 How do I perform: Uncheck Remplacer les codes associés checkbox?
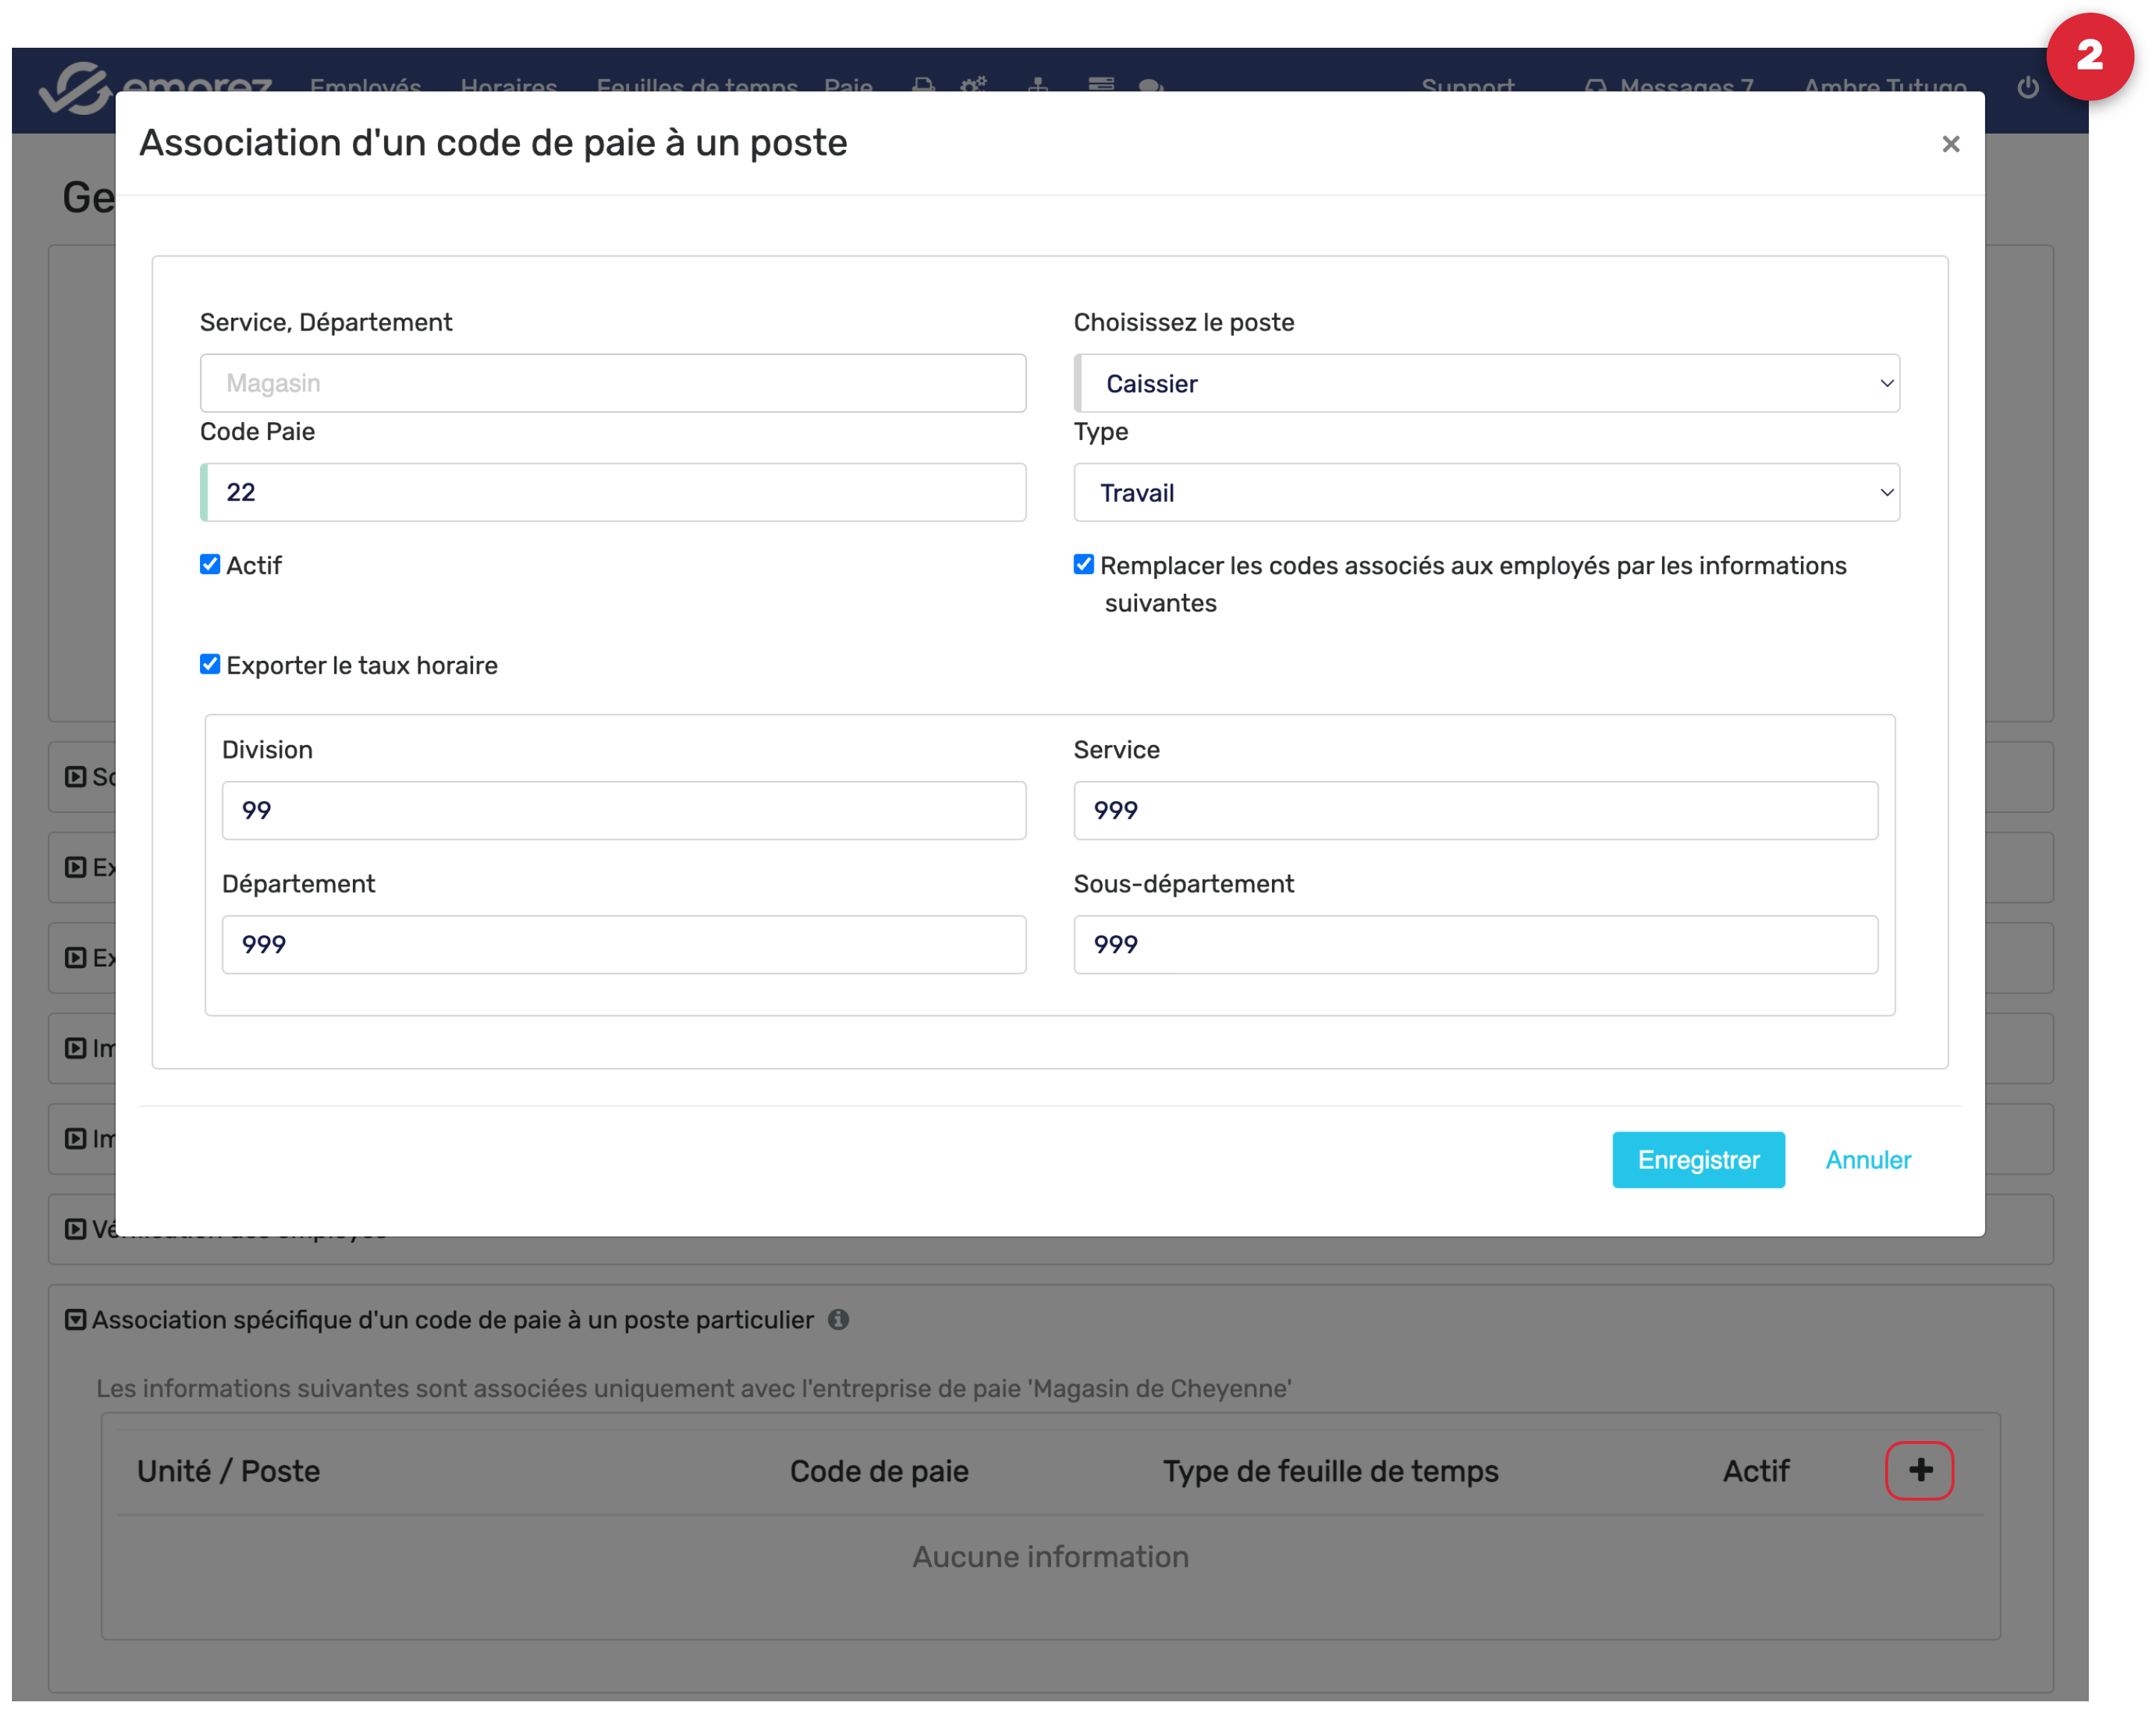pos(1083,564)
